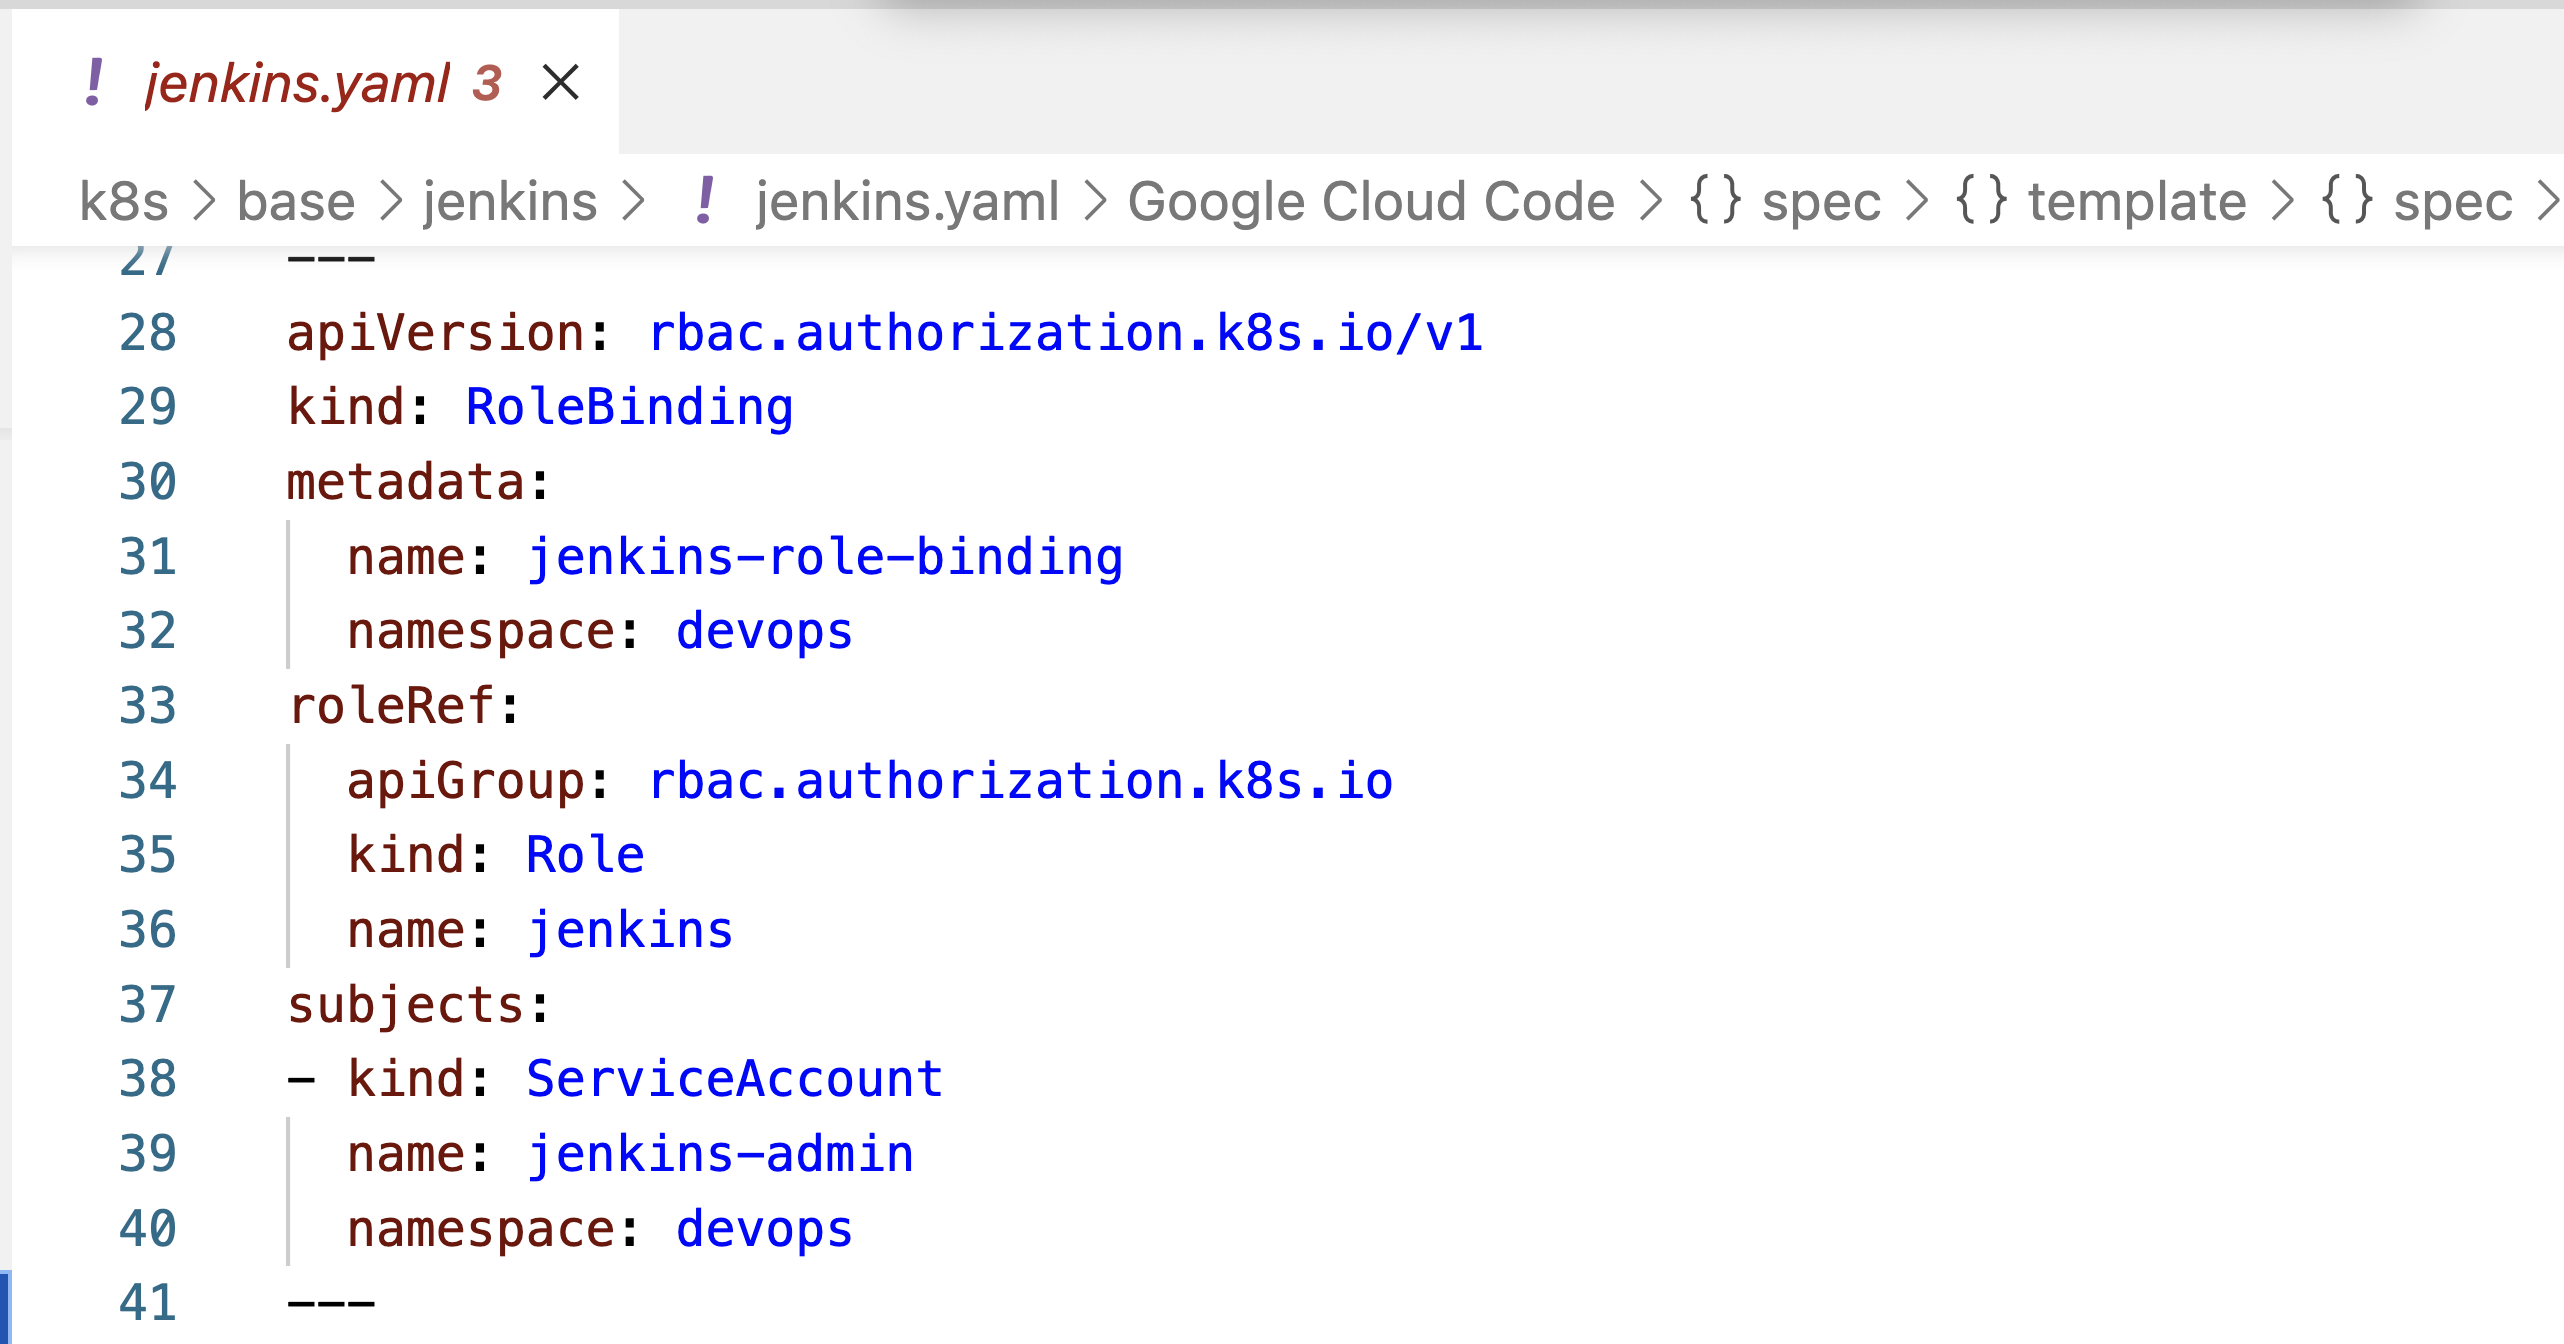Place cursor on RoleBinding value
Viewport: 2564px width, 1344px height.
(629, 407)
